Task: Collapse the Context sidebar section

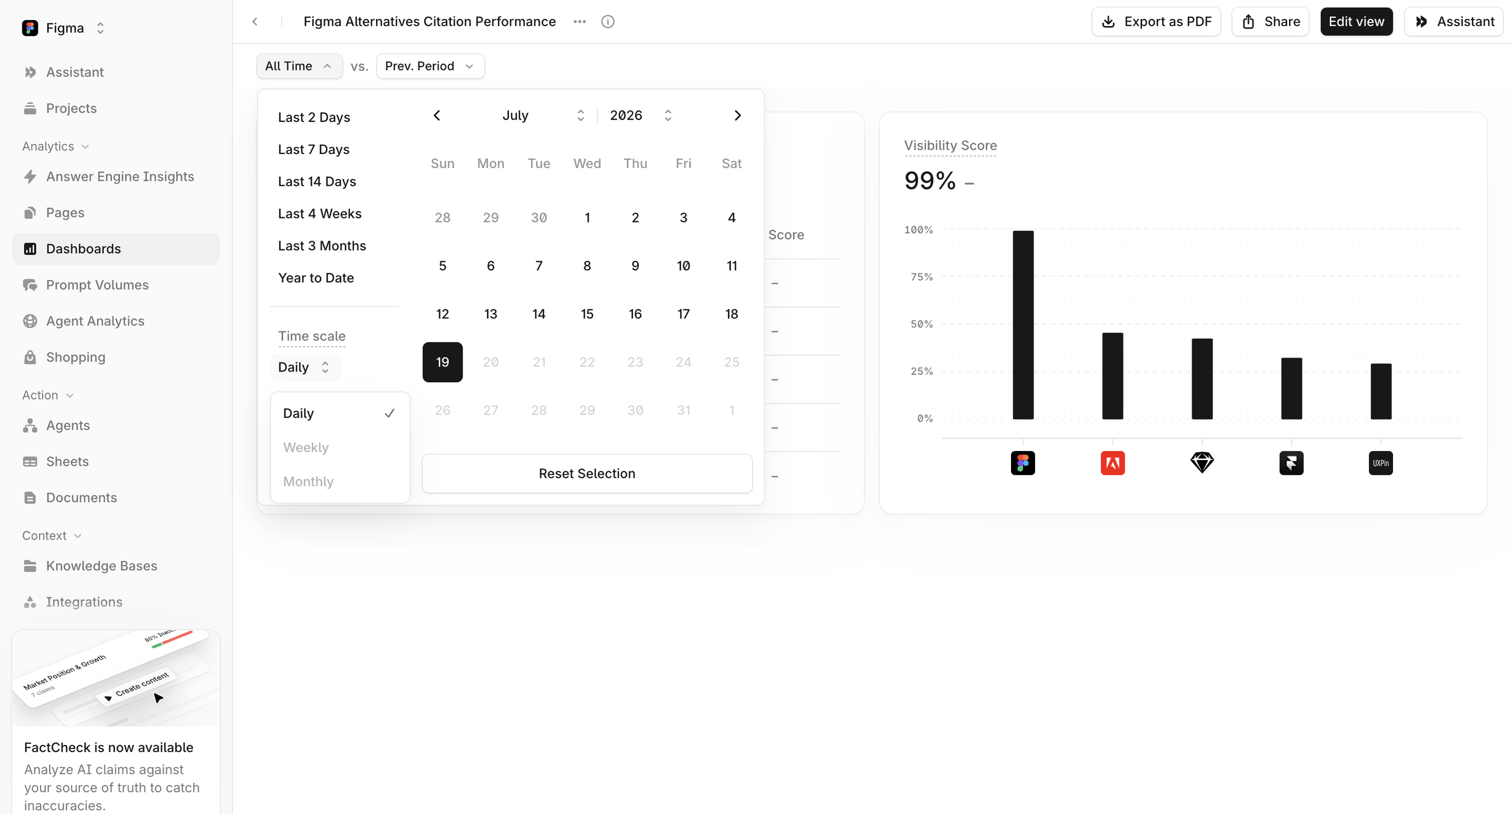Action: click(52, 536)
